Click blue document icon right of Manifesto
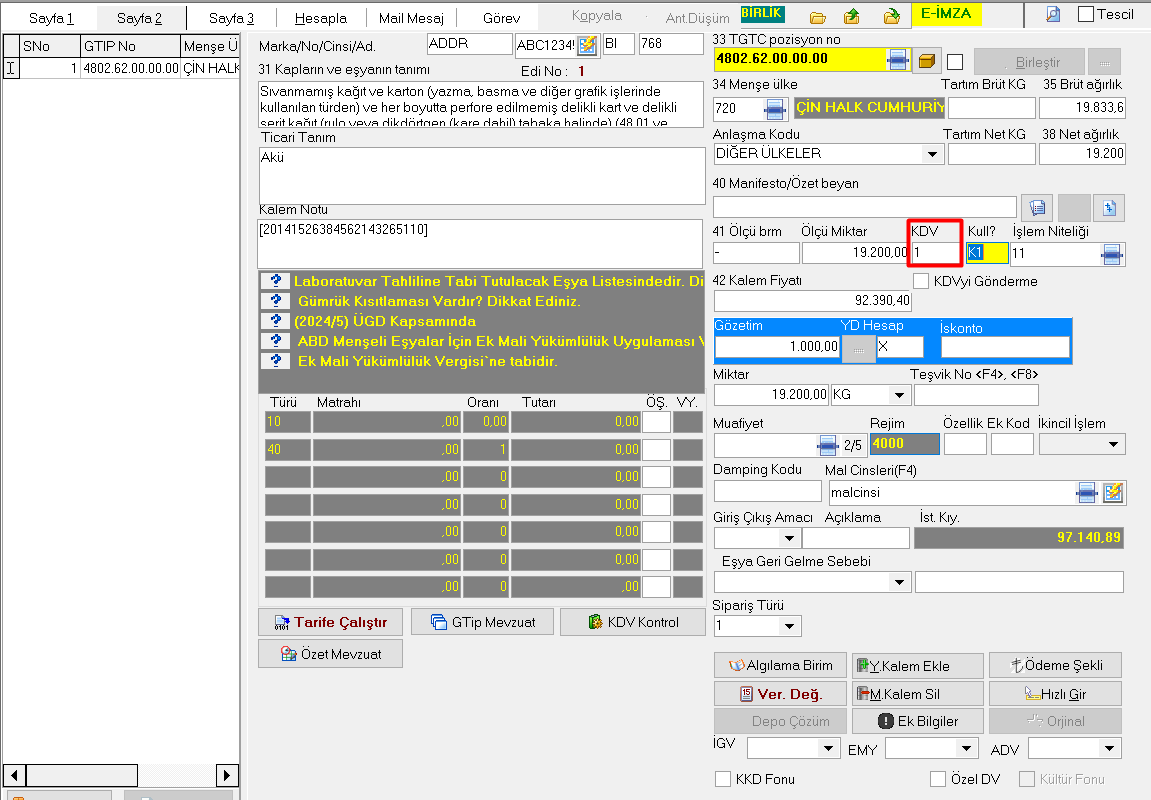The image size is (1151, 800). pos(1109,208)
